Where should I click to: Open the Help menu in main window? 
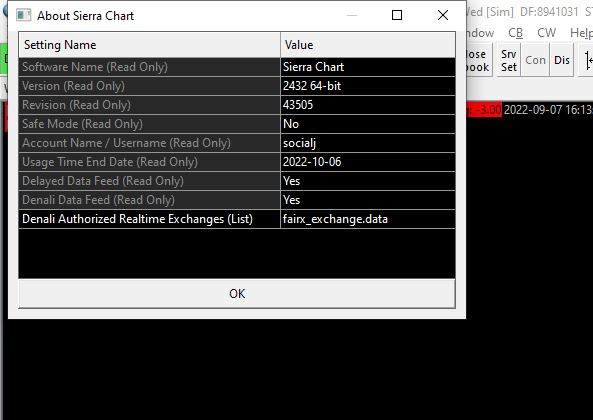[581, 33]
